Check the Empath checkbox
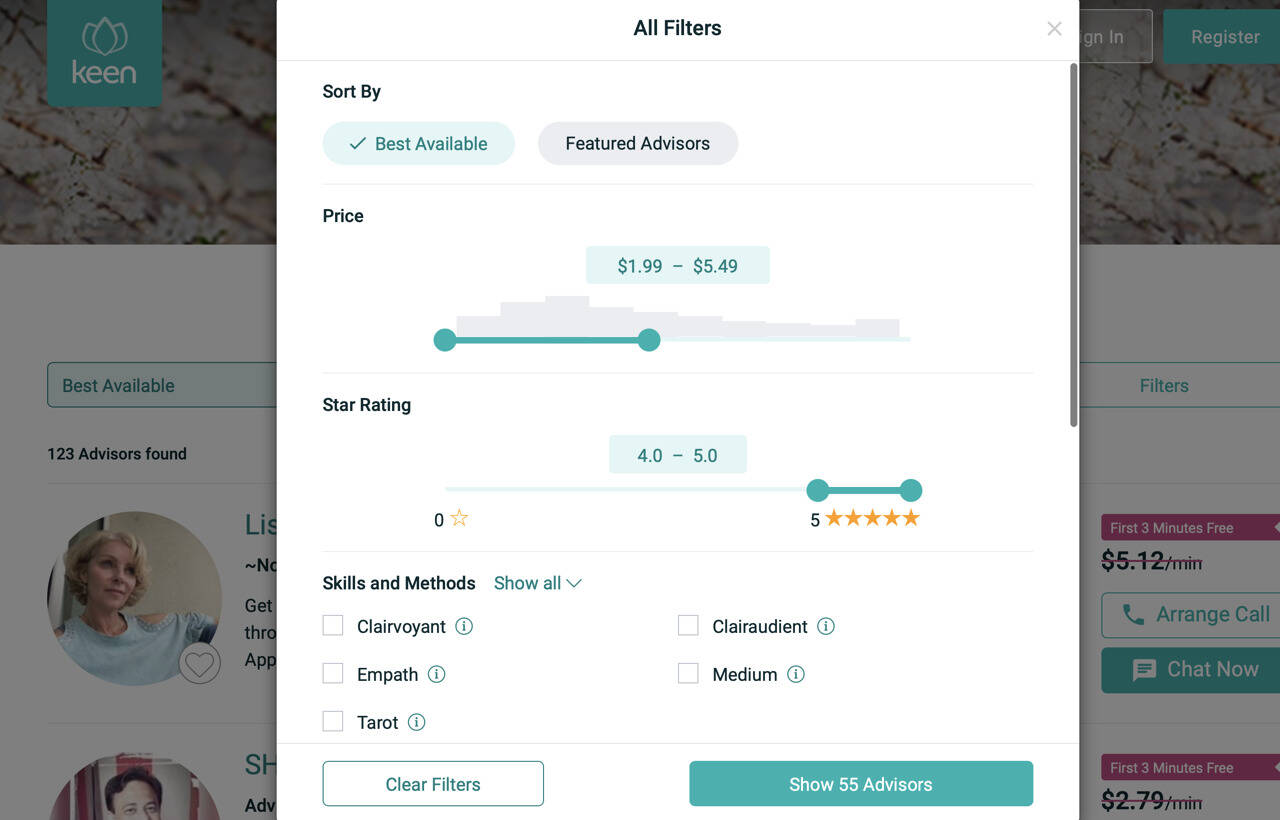Image resolution: width=1280 pixels, height=820 pixels. point(333,674)
